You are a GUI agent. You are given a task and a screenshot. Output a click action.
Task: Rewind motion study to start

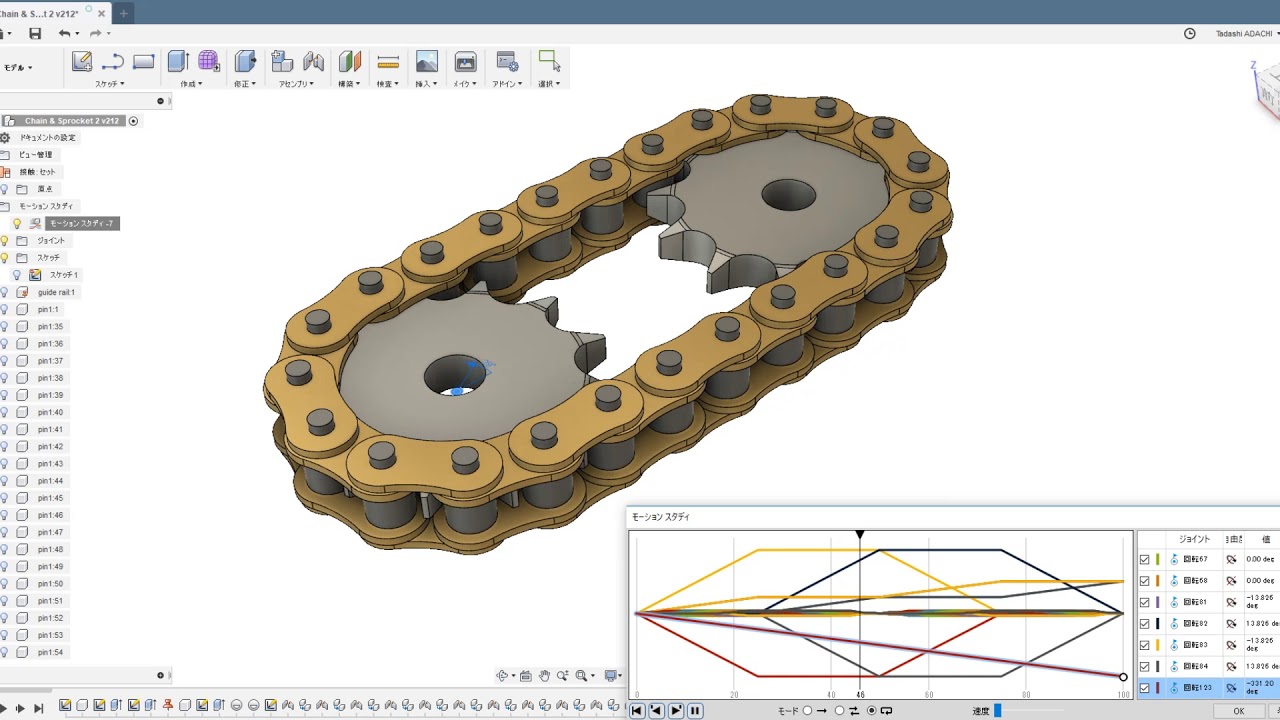(637, 711)
